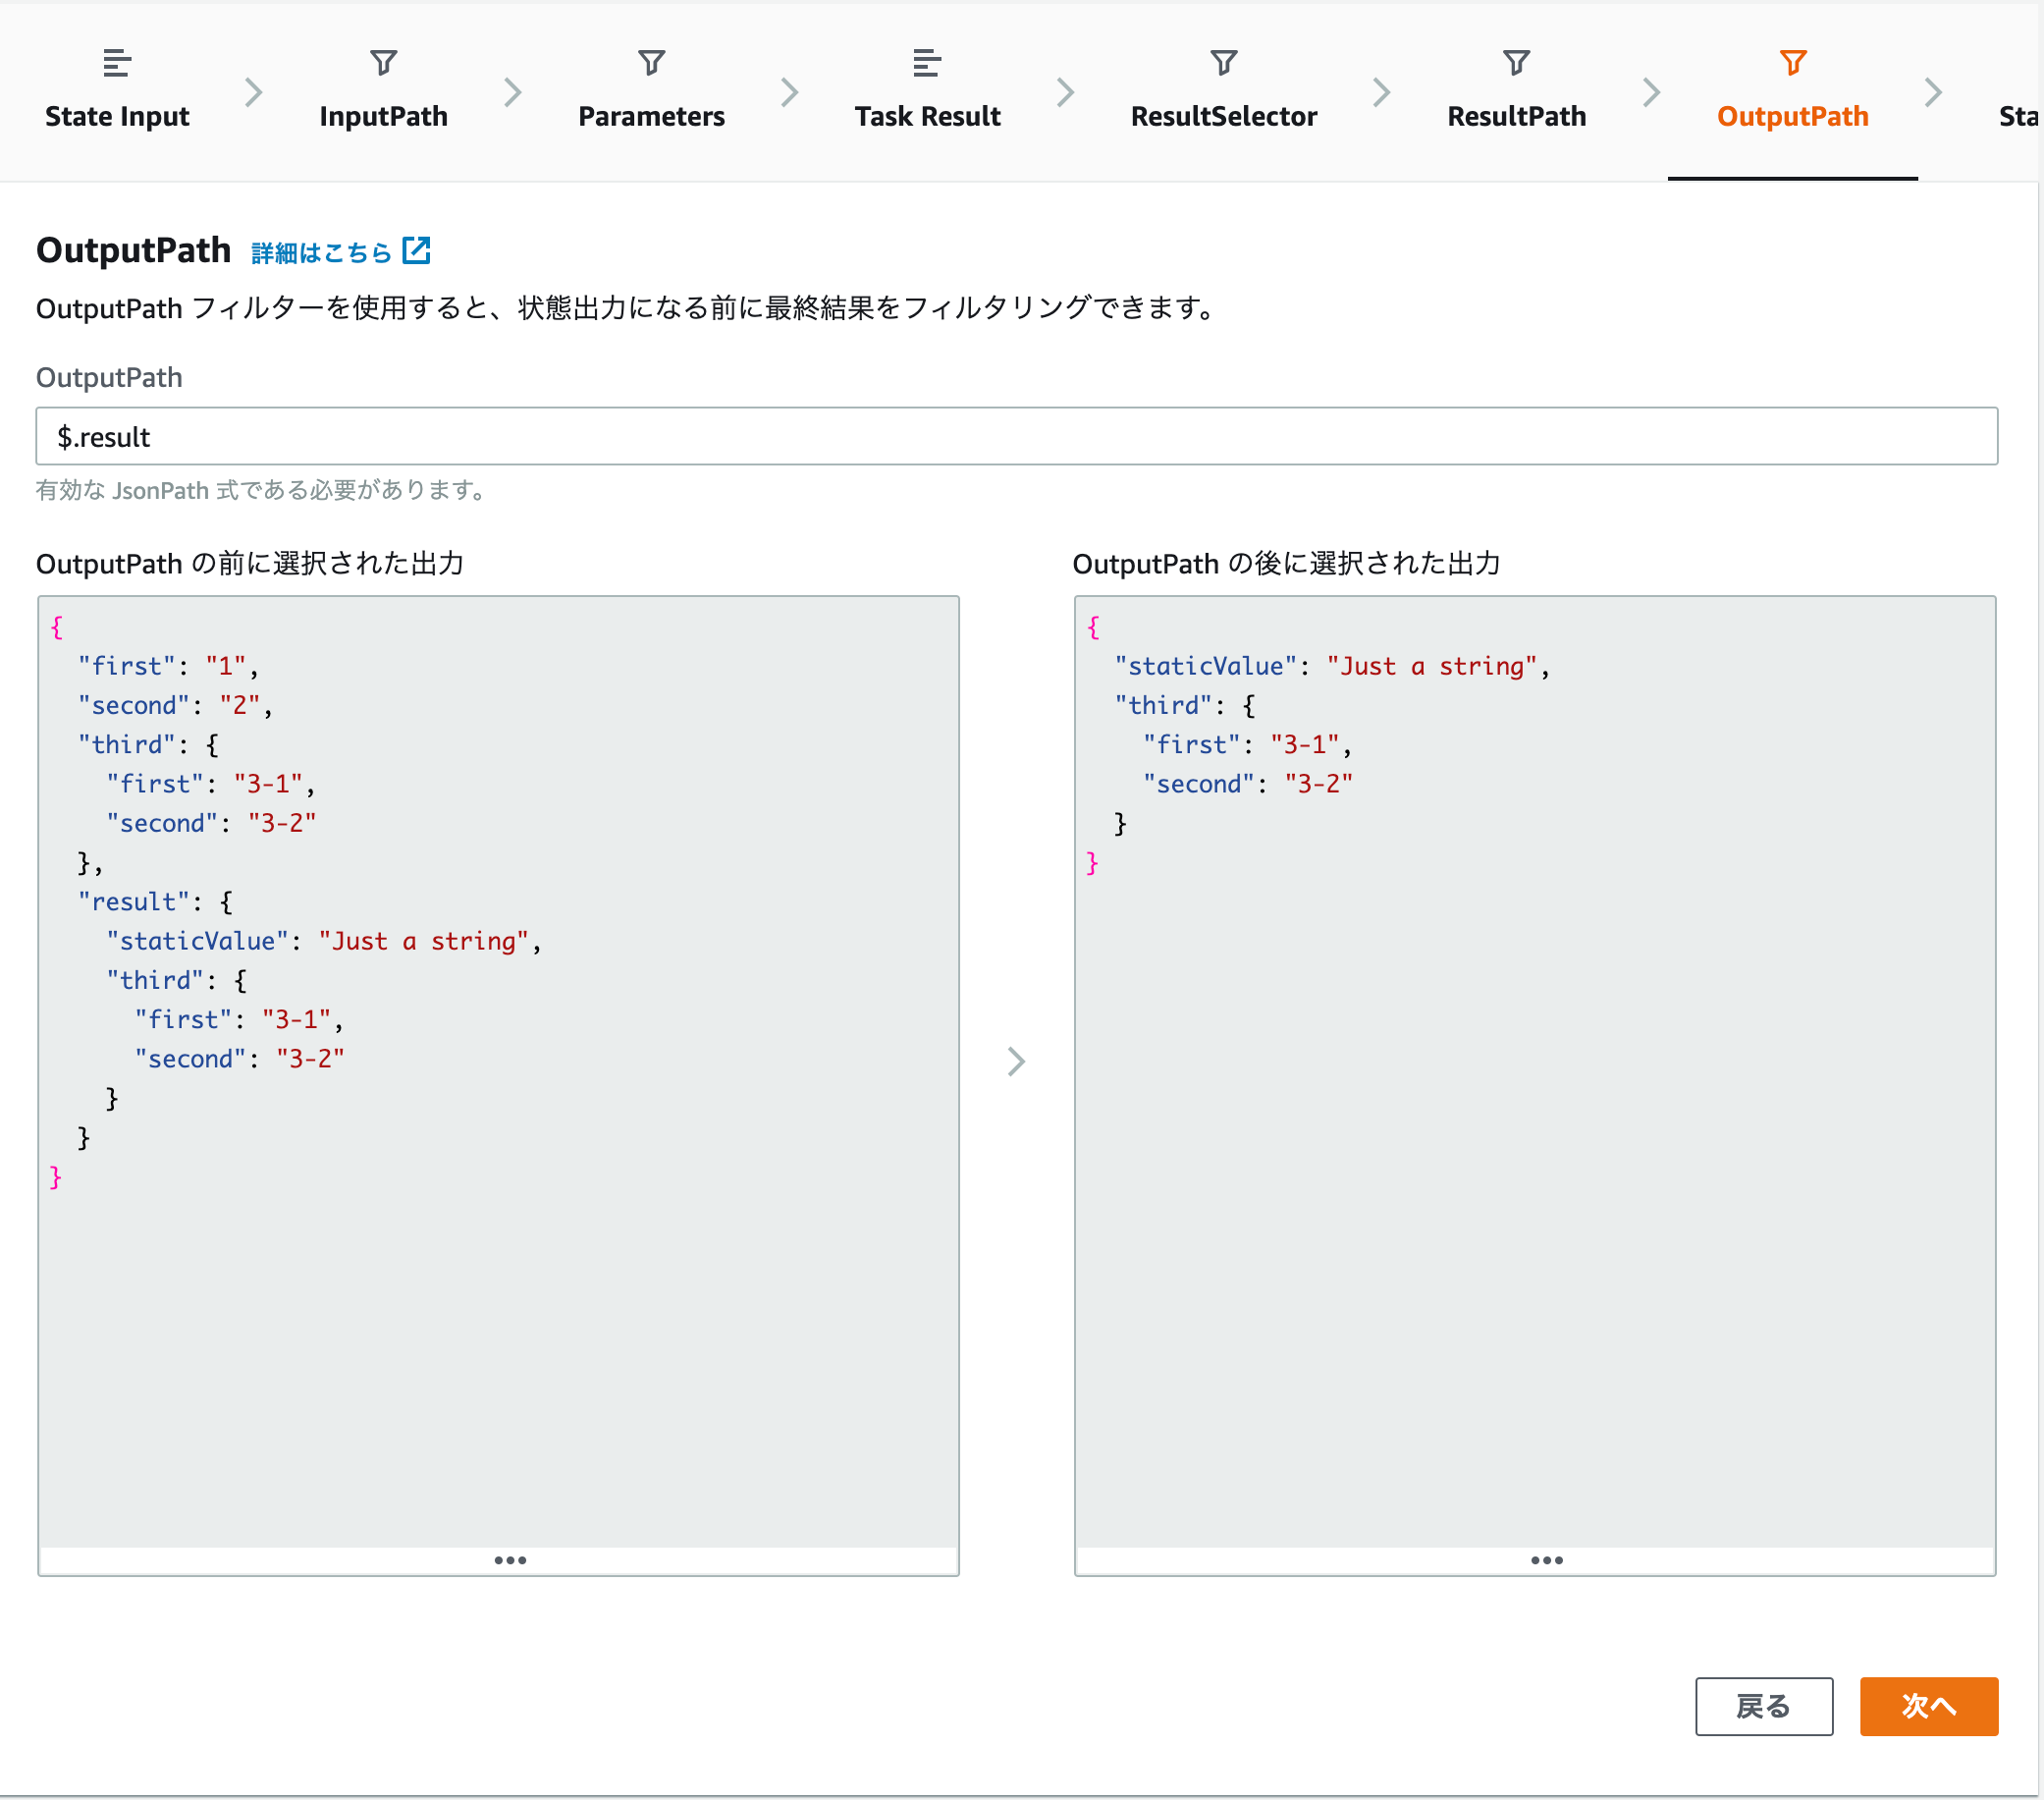
Task: Click the OutputPath $.result input field
Action: point(1016,436)
